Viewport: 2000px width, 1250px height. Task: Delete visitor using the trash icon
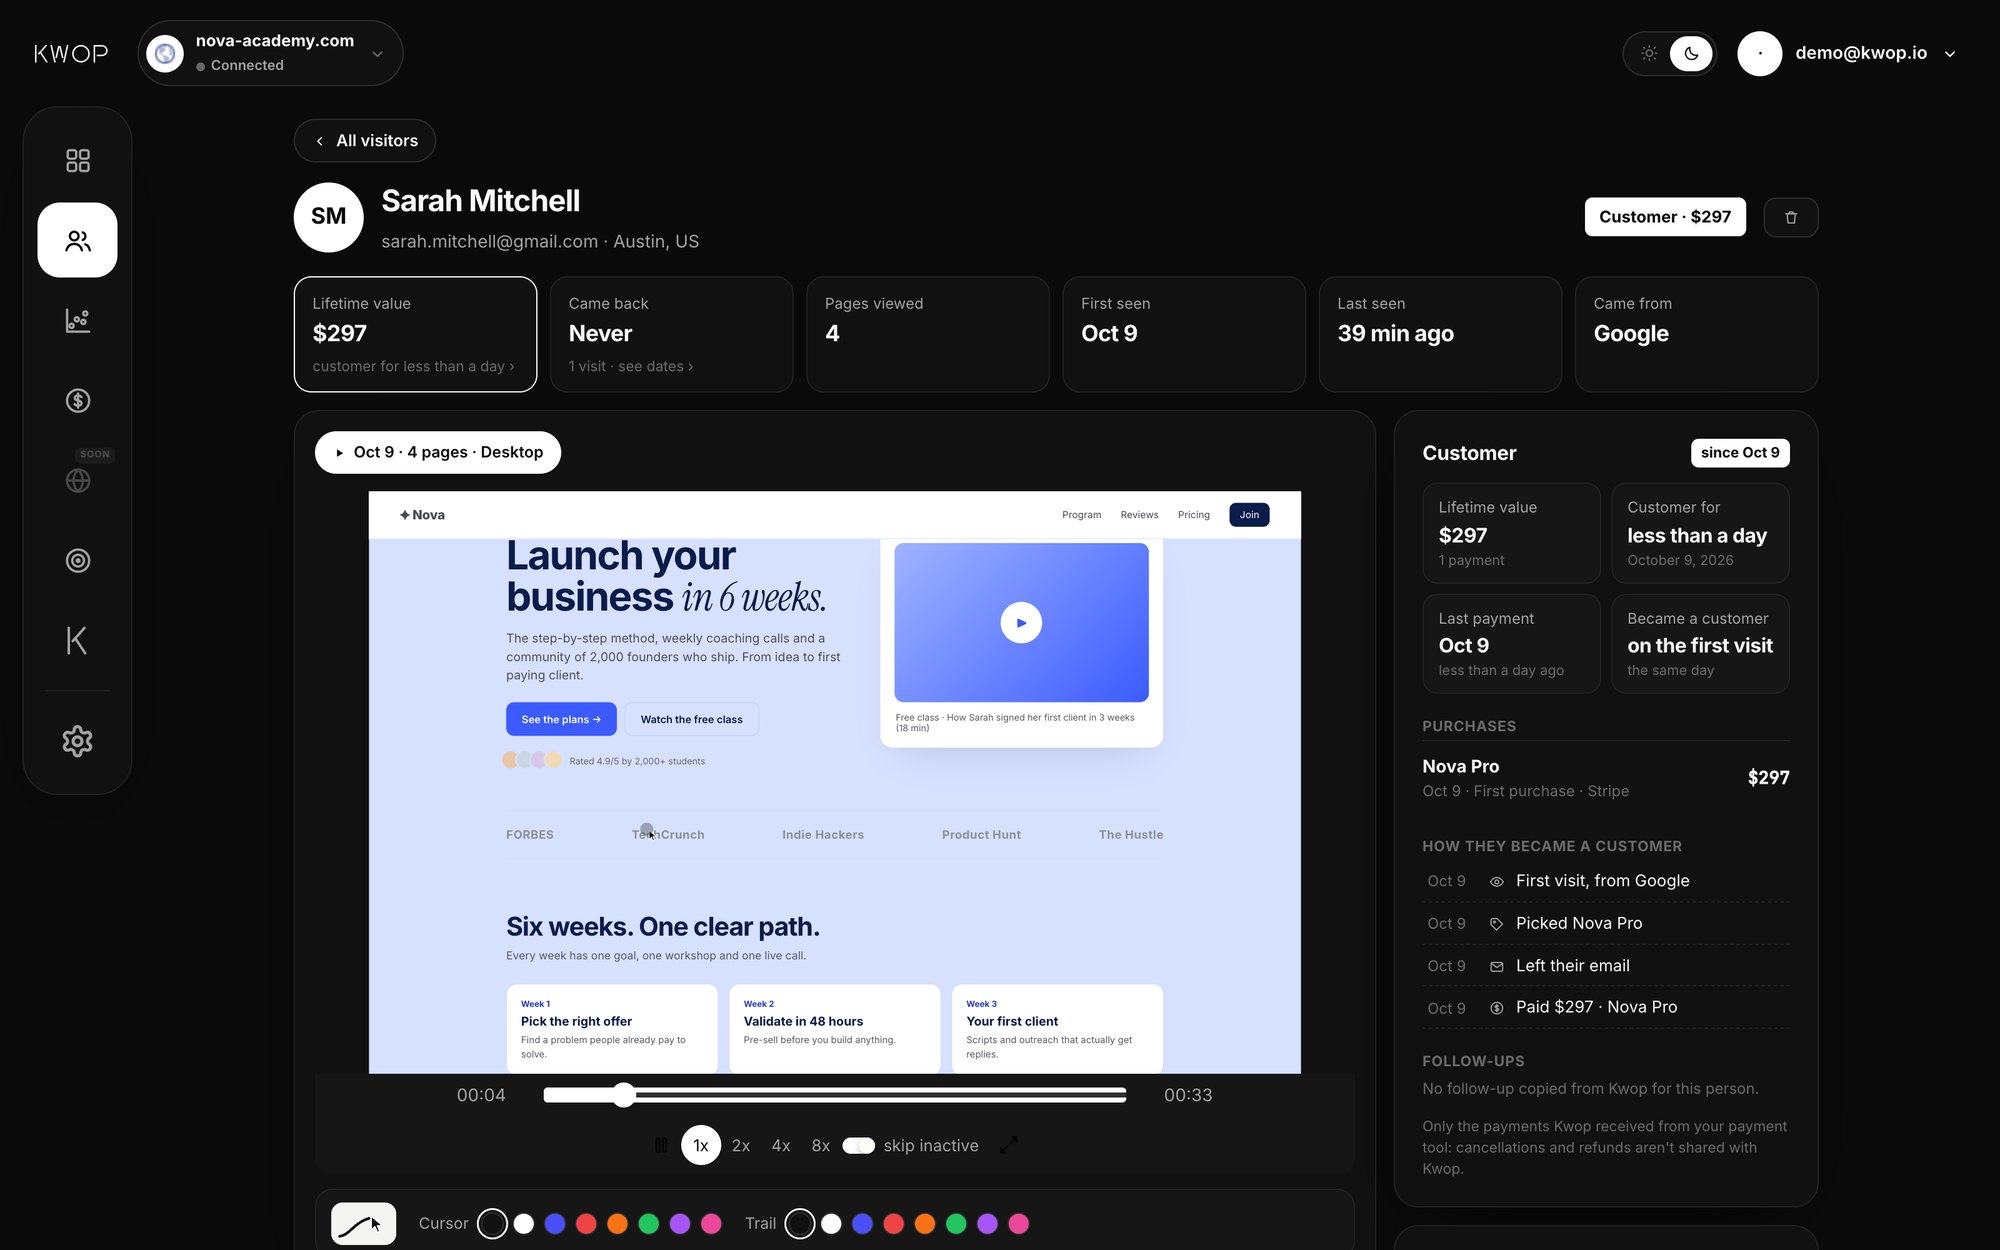[1791, 217]
